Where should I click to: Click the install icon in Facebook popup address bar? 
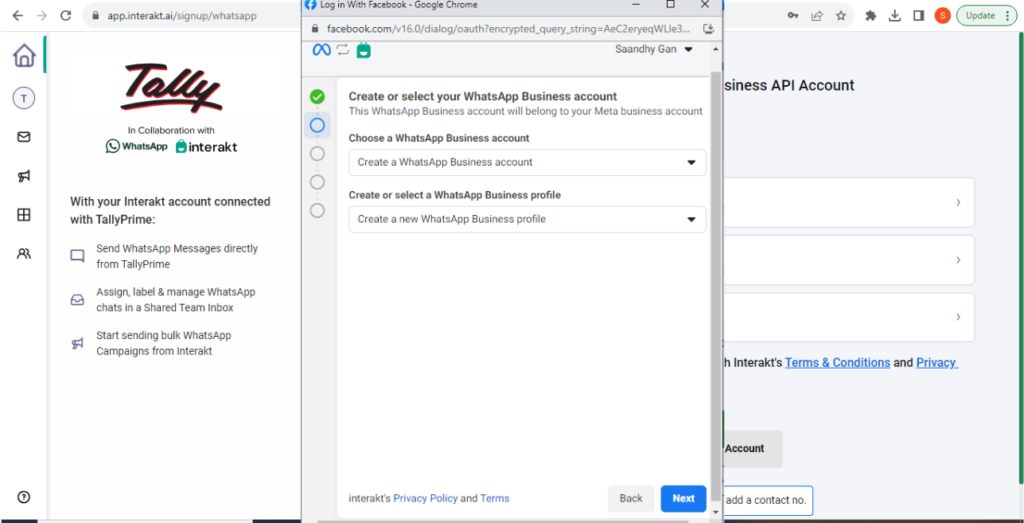[708, 29]
